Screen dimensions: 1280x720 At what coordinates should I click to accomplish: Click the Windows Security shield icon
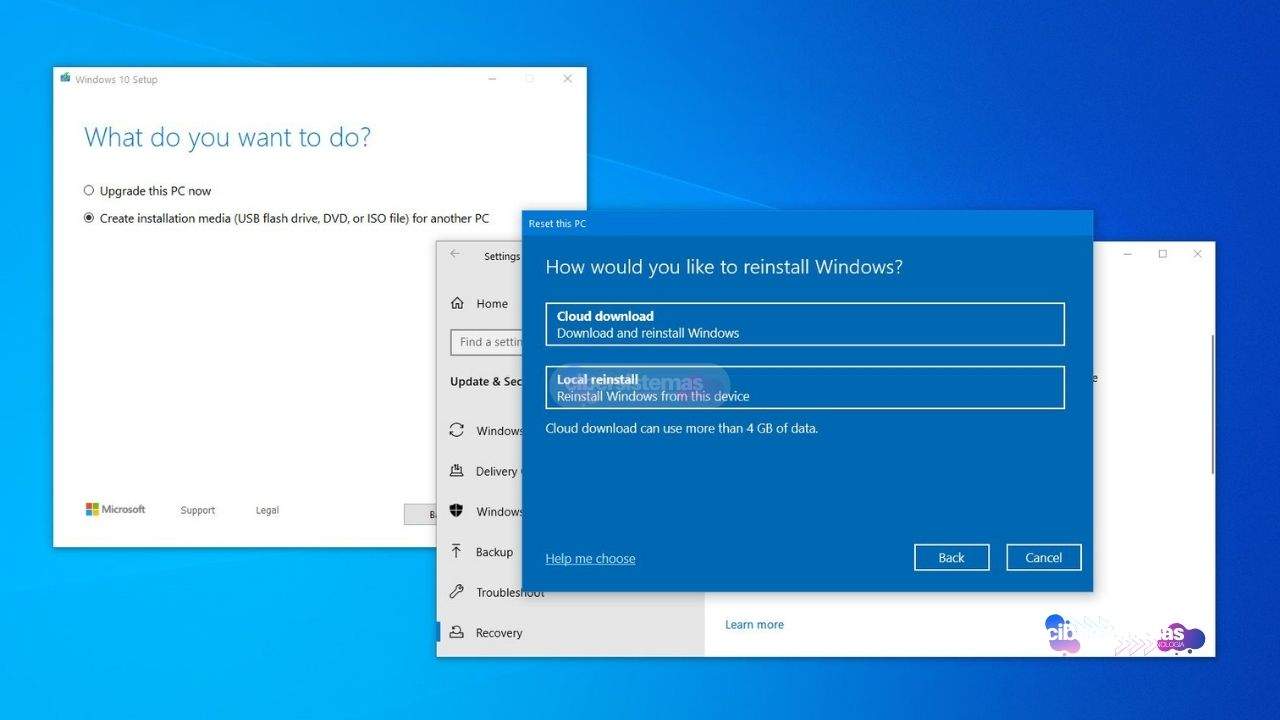(x=457, y=511)
